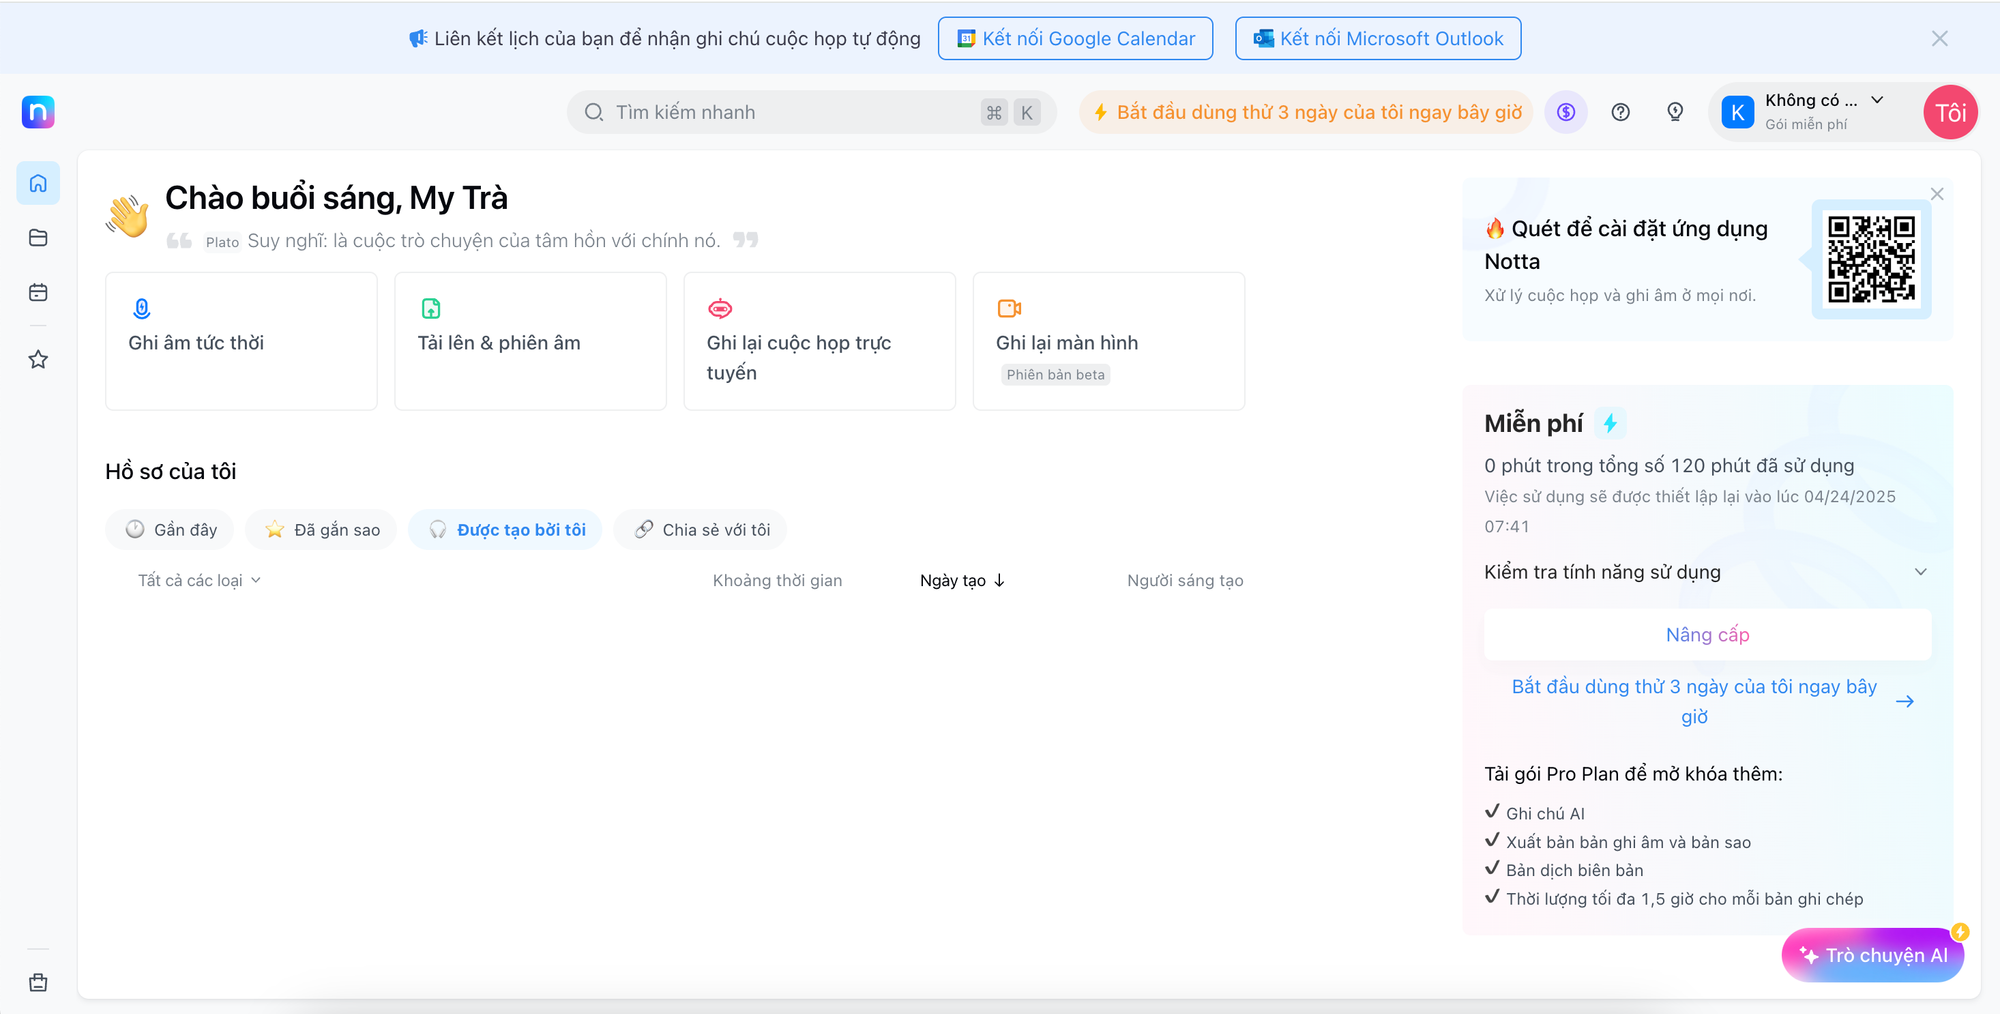Click 'Kết nối Microsoft Outlook' button

click(x=1378, y=38)
